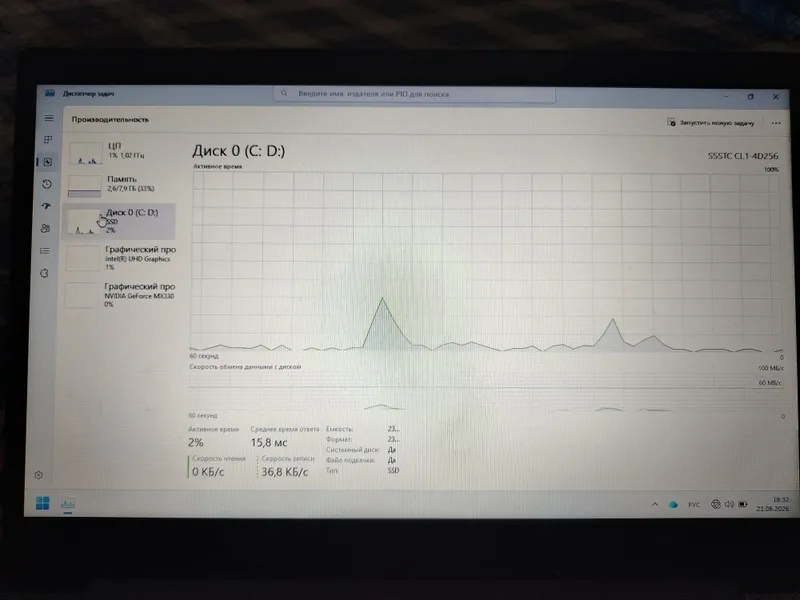
Task: Open the hamburger navigation menu
Action: click(49, 118)
